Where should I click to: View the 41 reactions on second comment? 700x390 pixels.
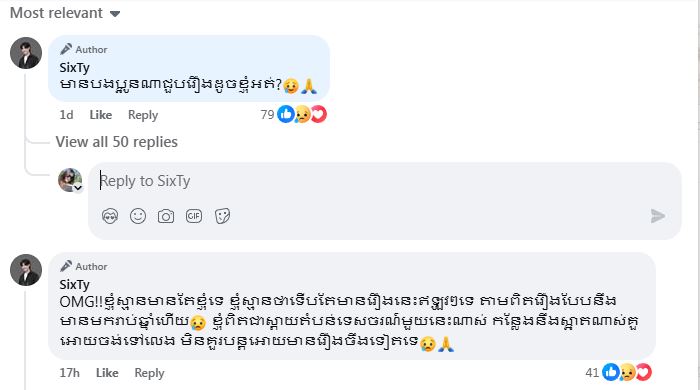[x=618, y=373]
